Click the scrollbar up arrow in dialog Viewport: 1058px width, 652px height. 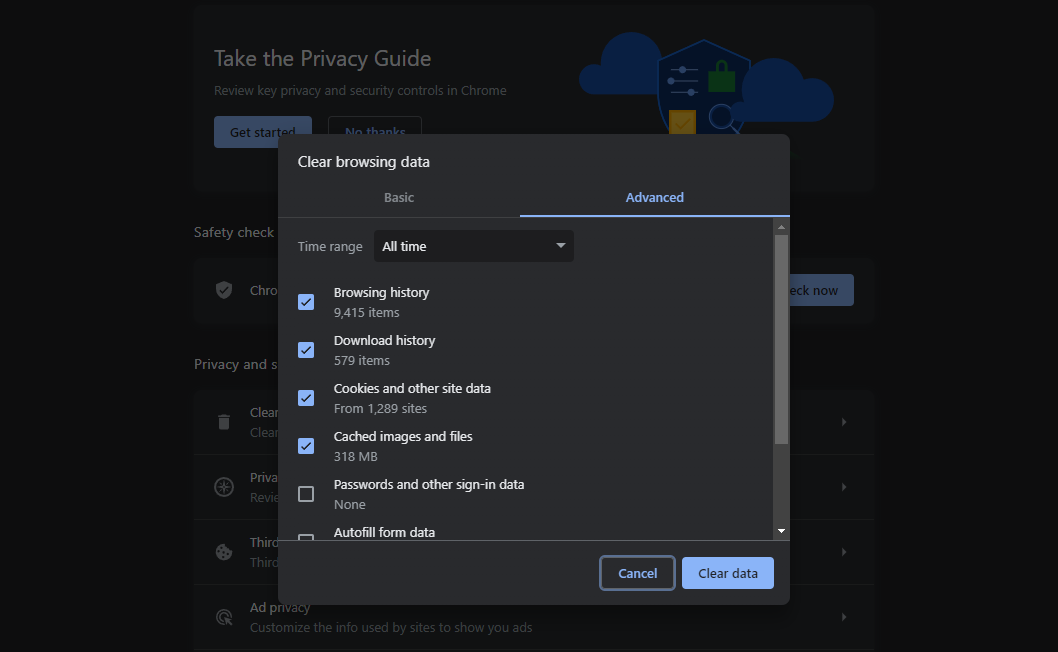781,228
